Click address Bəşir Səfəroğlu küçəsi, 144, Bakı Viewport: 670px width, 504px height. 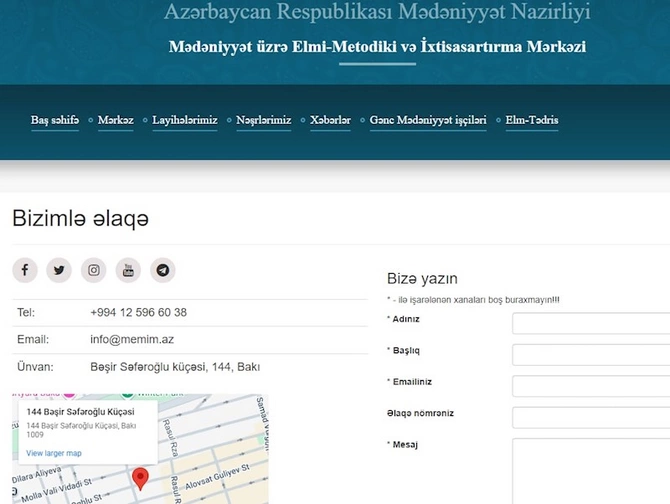(x=175, y=367)
